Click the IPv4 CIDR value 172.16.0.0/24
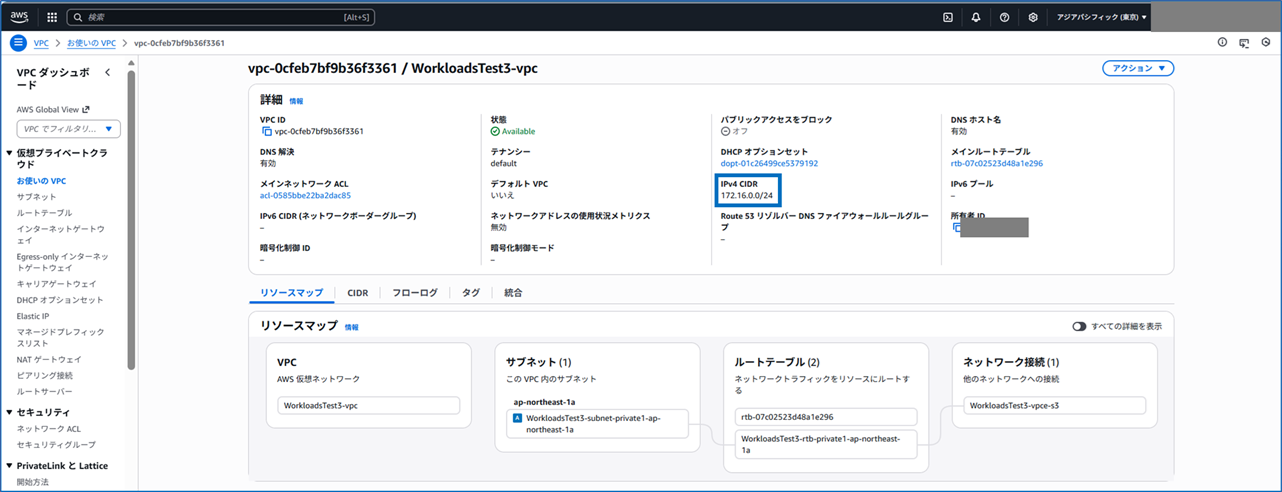 (x=749, y=195)
